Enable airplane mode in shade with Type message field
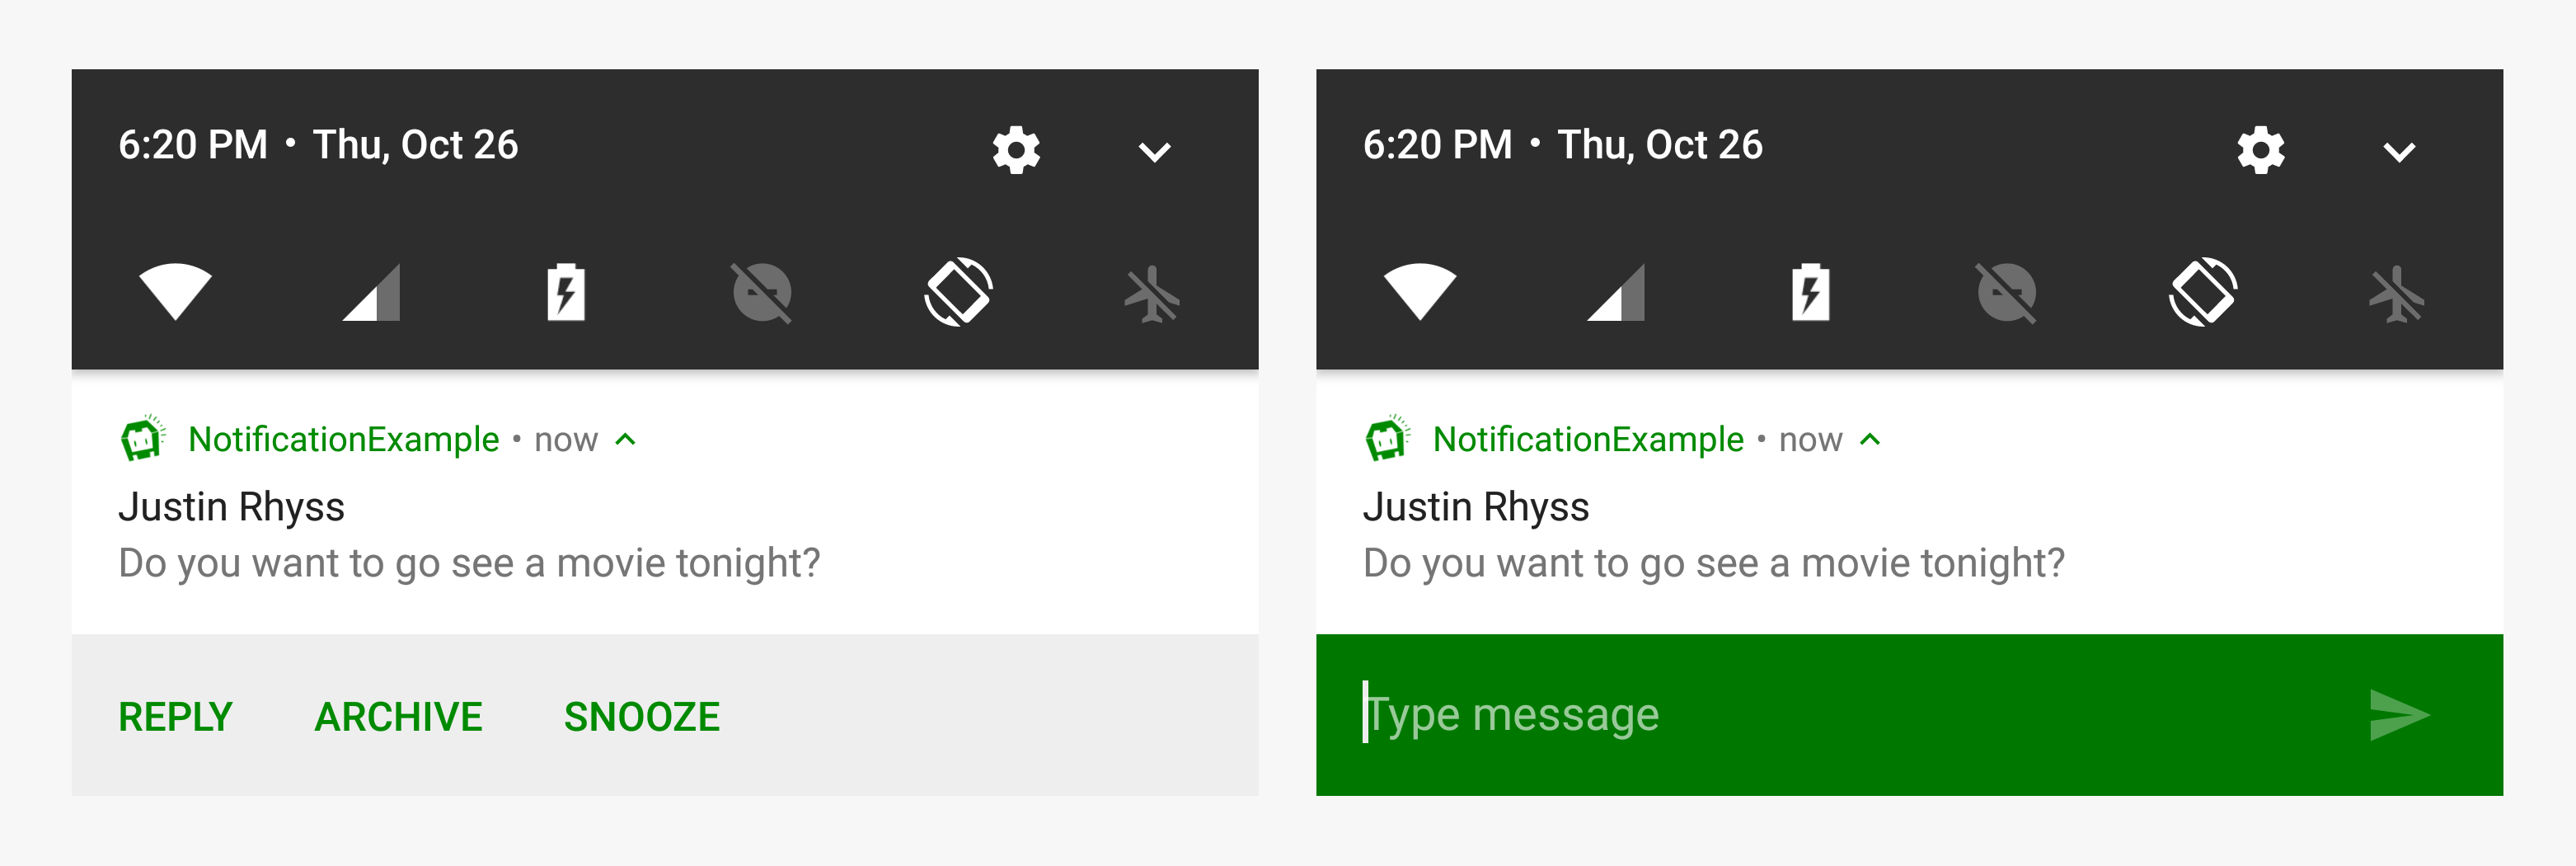This screenshot has width=2576, height=866. (2397, 294)
